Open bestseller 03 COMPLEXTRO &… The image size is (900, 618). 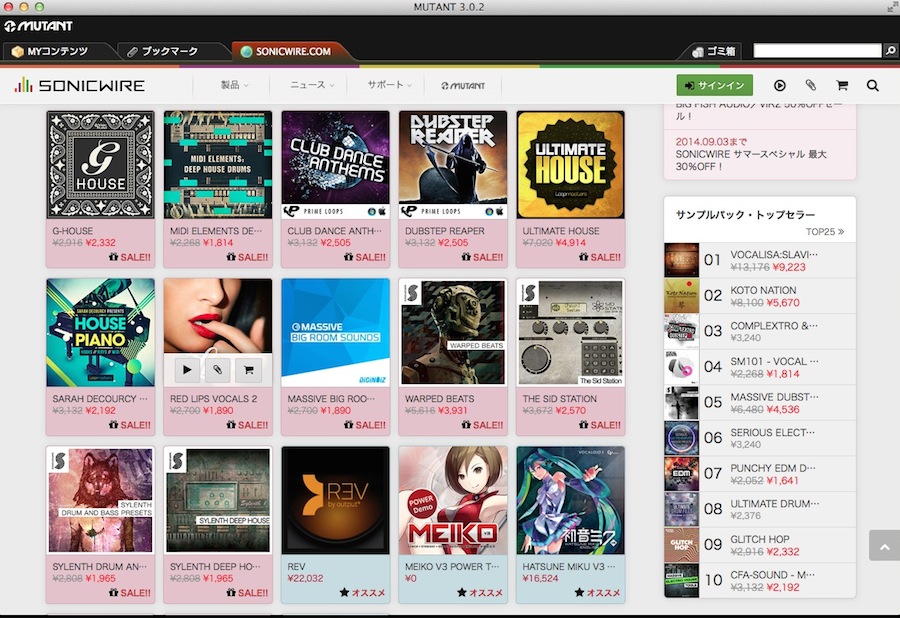click(760, 332)
